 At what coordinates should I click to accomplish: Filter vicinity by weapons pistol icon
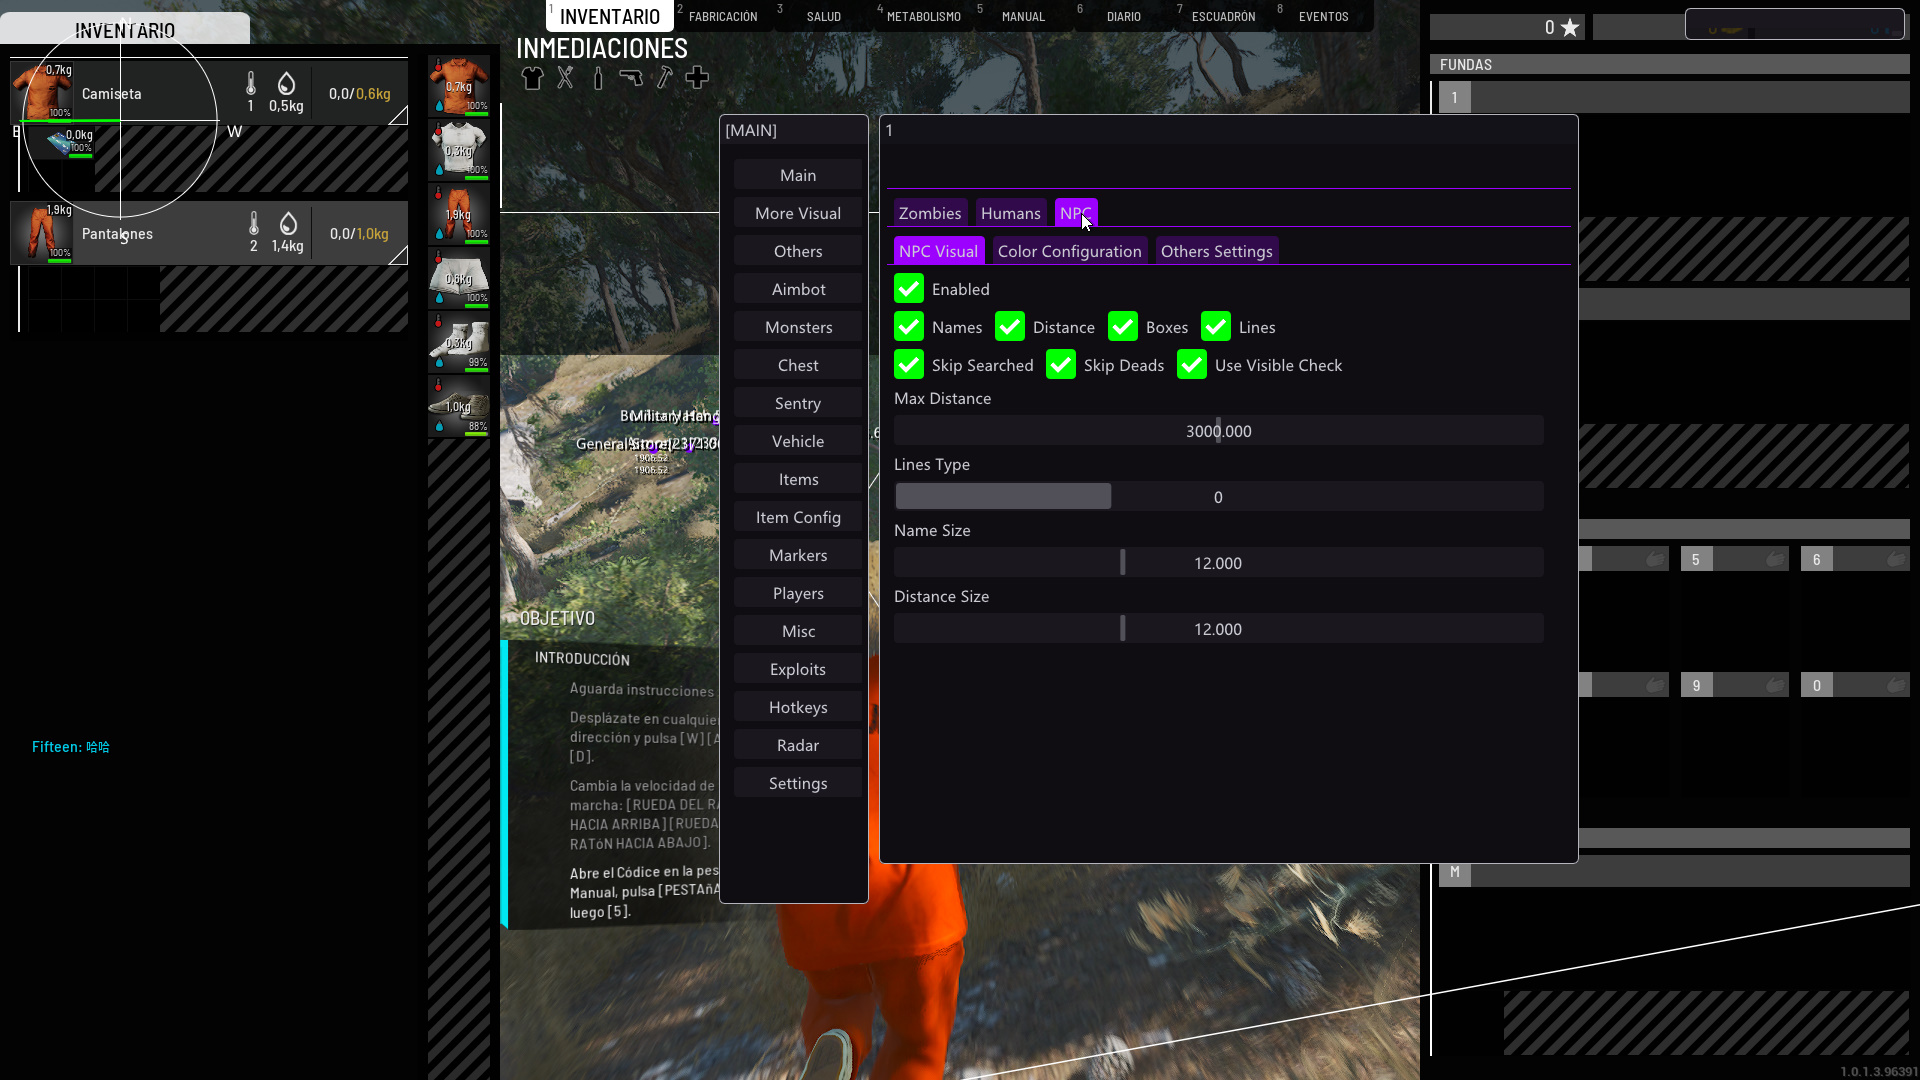point(631,78)
